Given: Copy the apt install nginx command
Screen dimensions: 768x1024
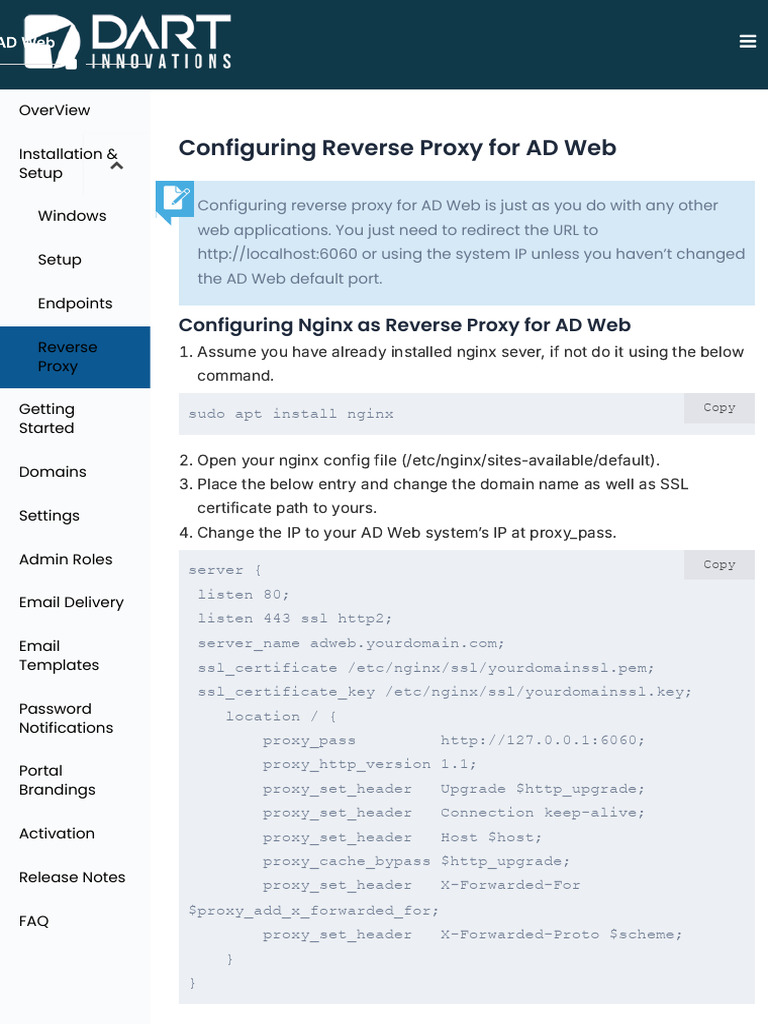Looking at the screenshot, I should tap(719, 408).
